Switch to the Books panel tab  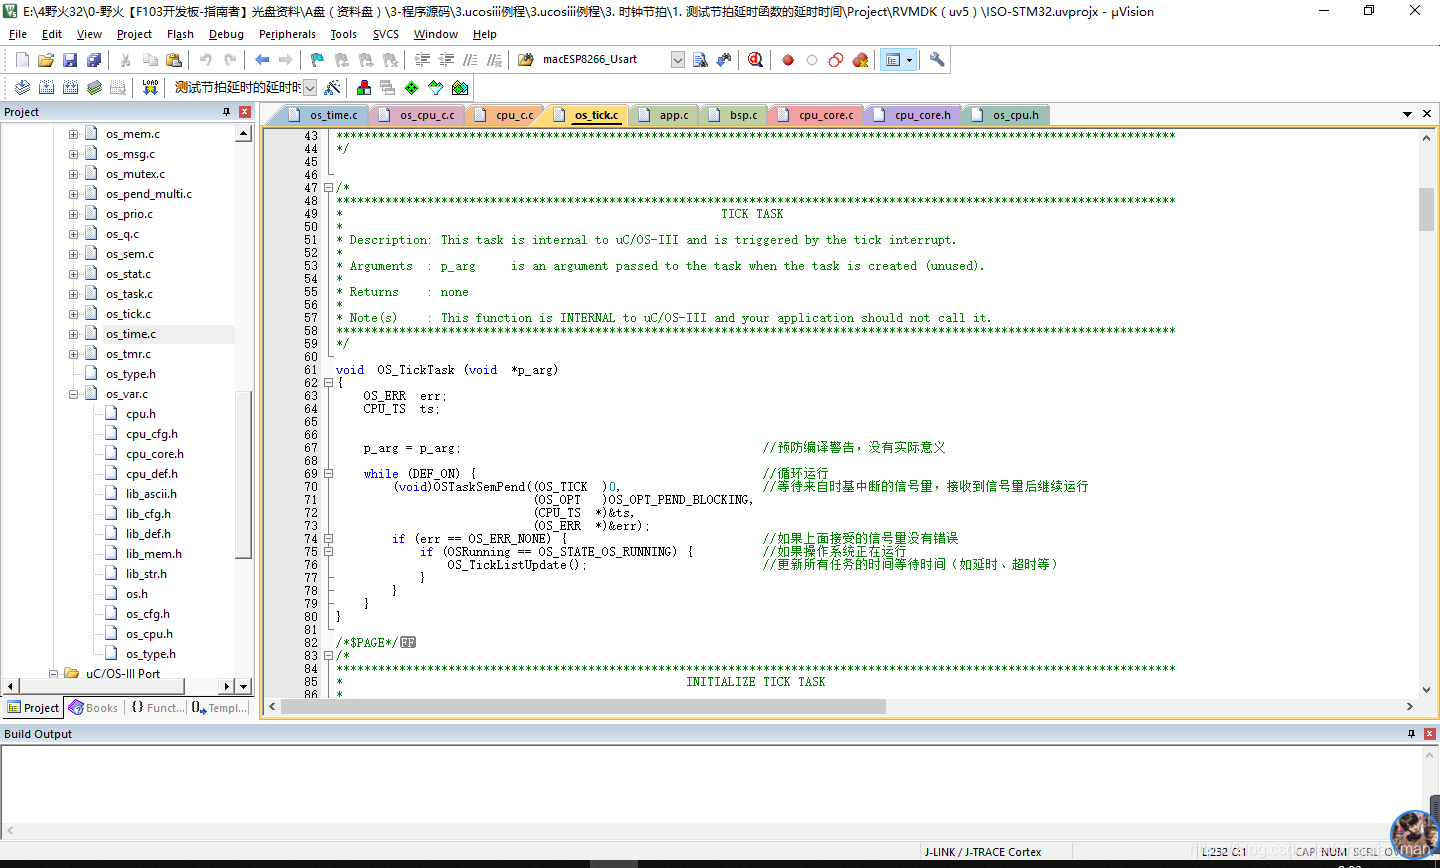(x=94, y=708)
